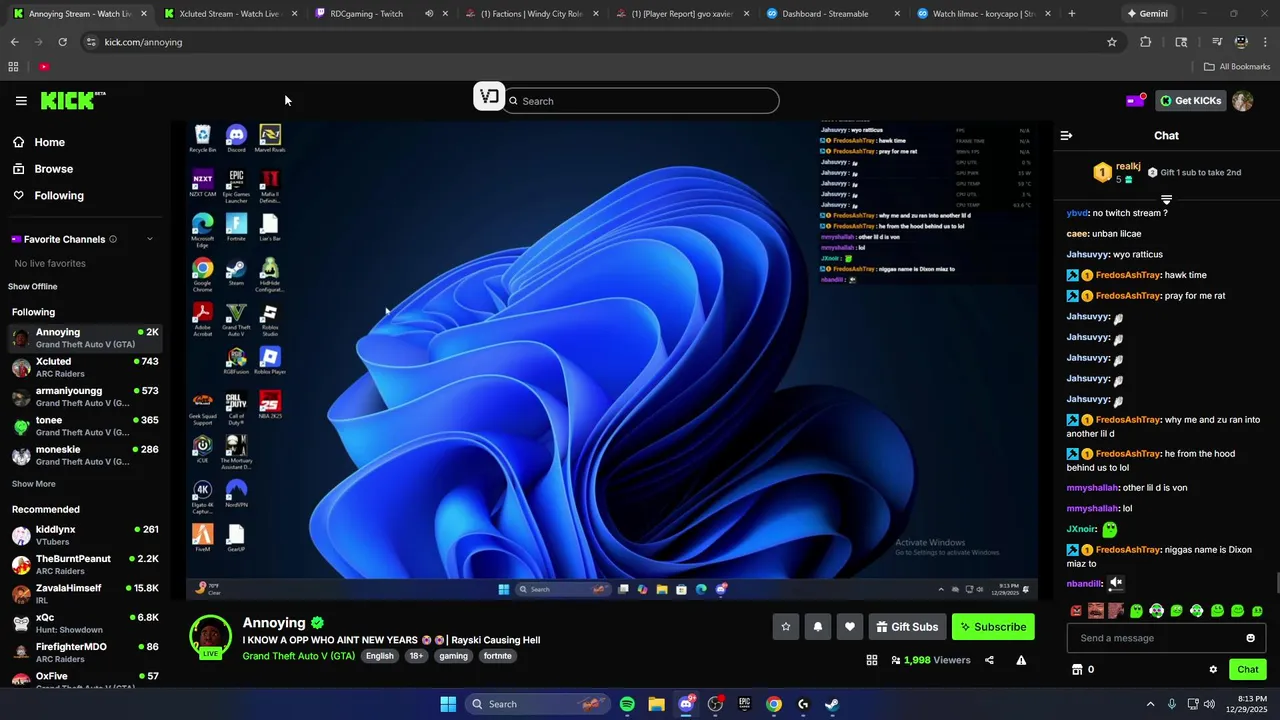1280x720 pixels.
Task: Open the emoji picker in message box
Action: pyautogui.click(x=1250, y=638)
